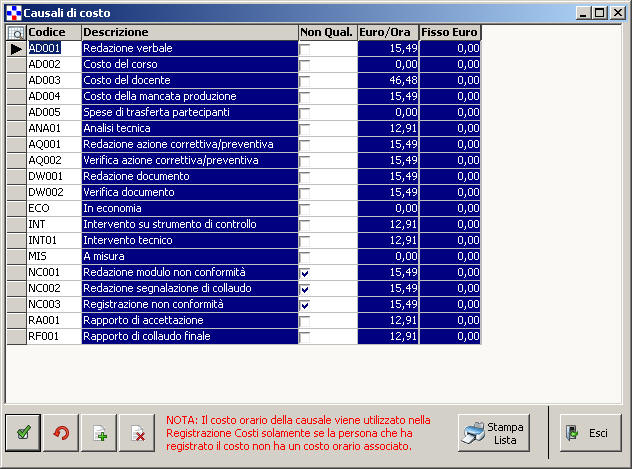Viewport: 632px width, 469px height.
Task: Edit the Euro/Ora value for ANA01
Action: point(388,128)
